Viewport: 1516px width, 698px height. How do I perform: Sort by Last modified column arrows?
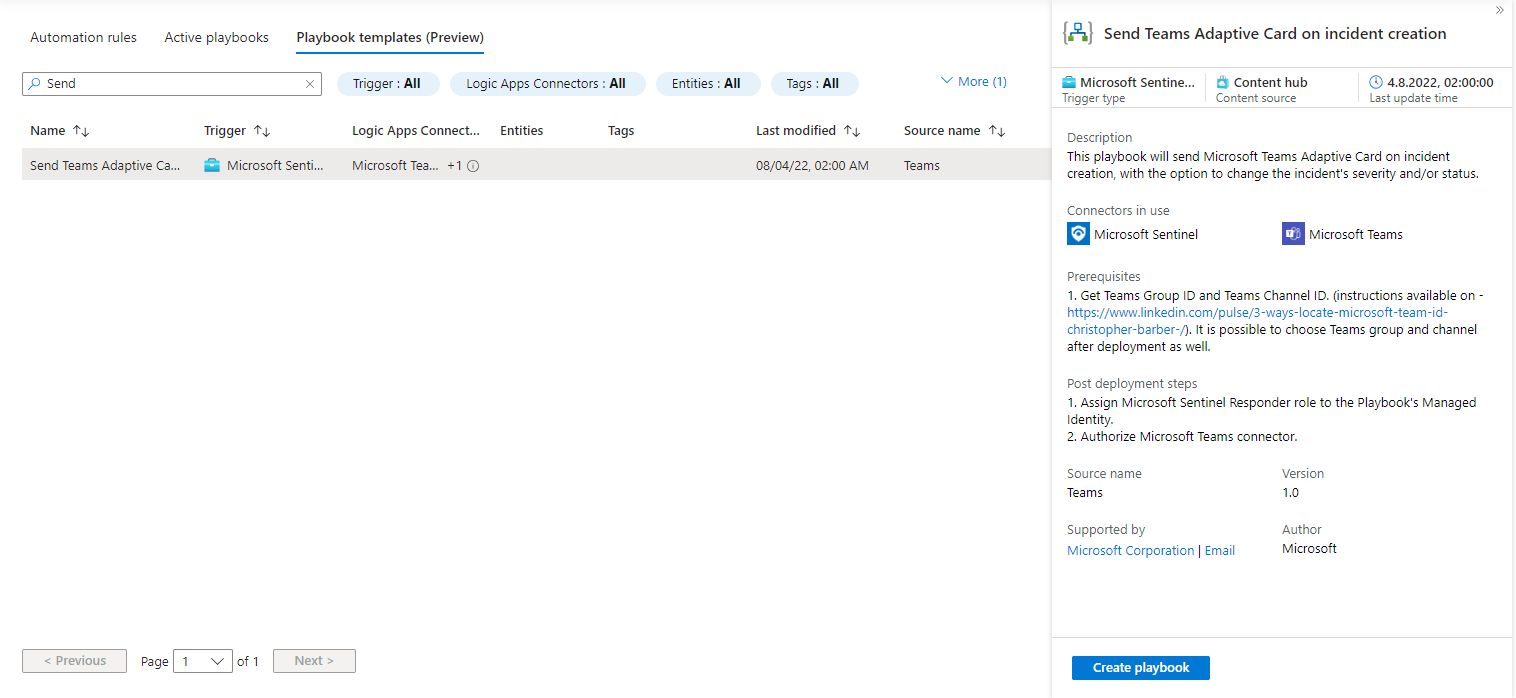(x=852, y=131)
